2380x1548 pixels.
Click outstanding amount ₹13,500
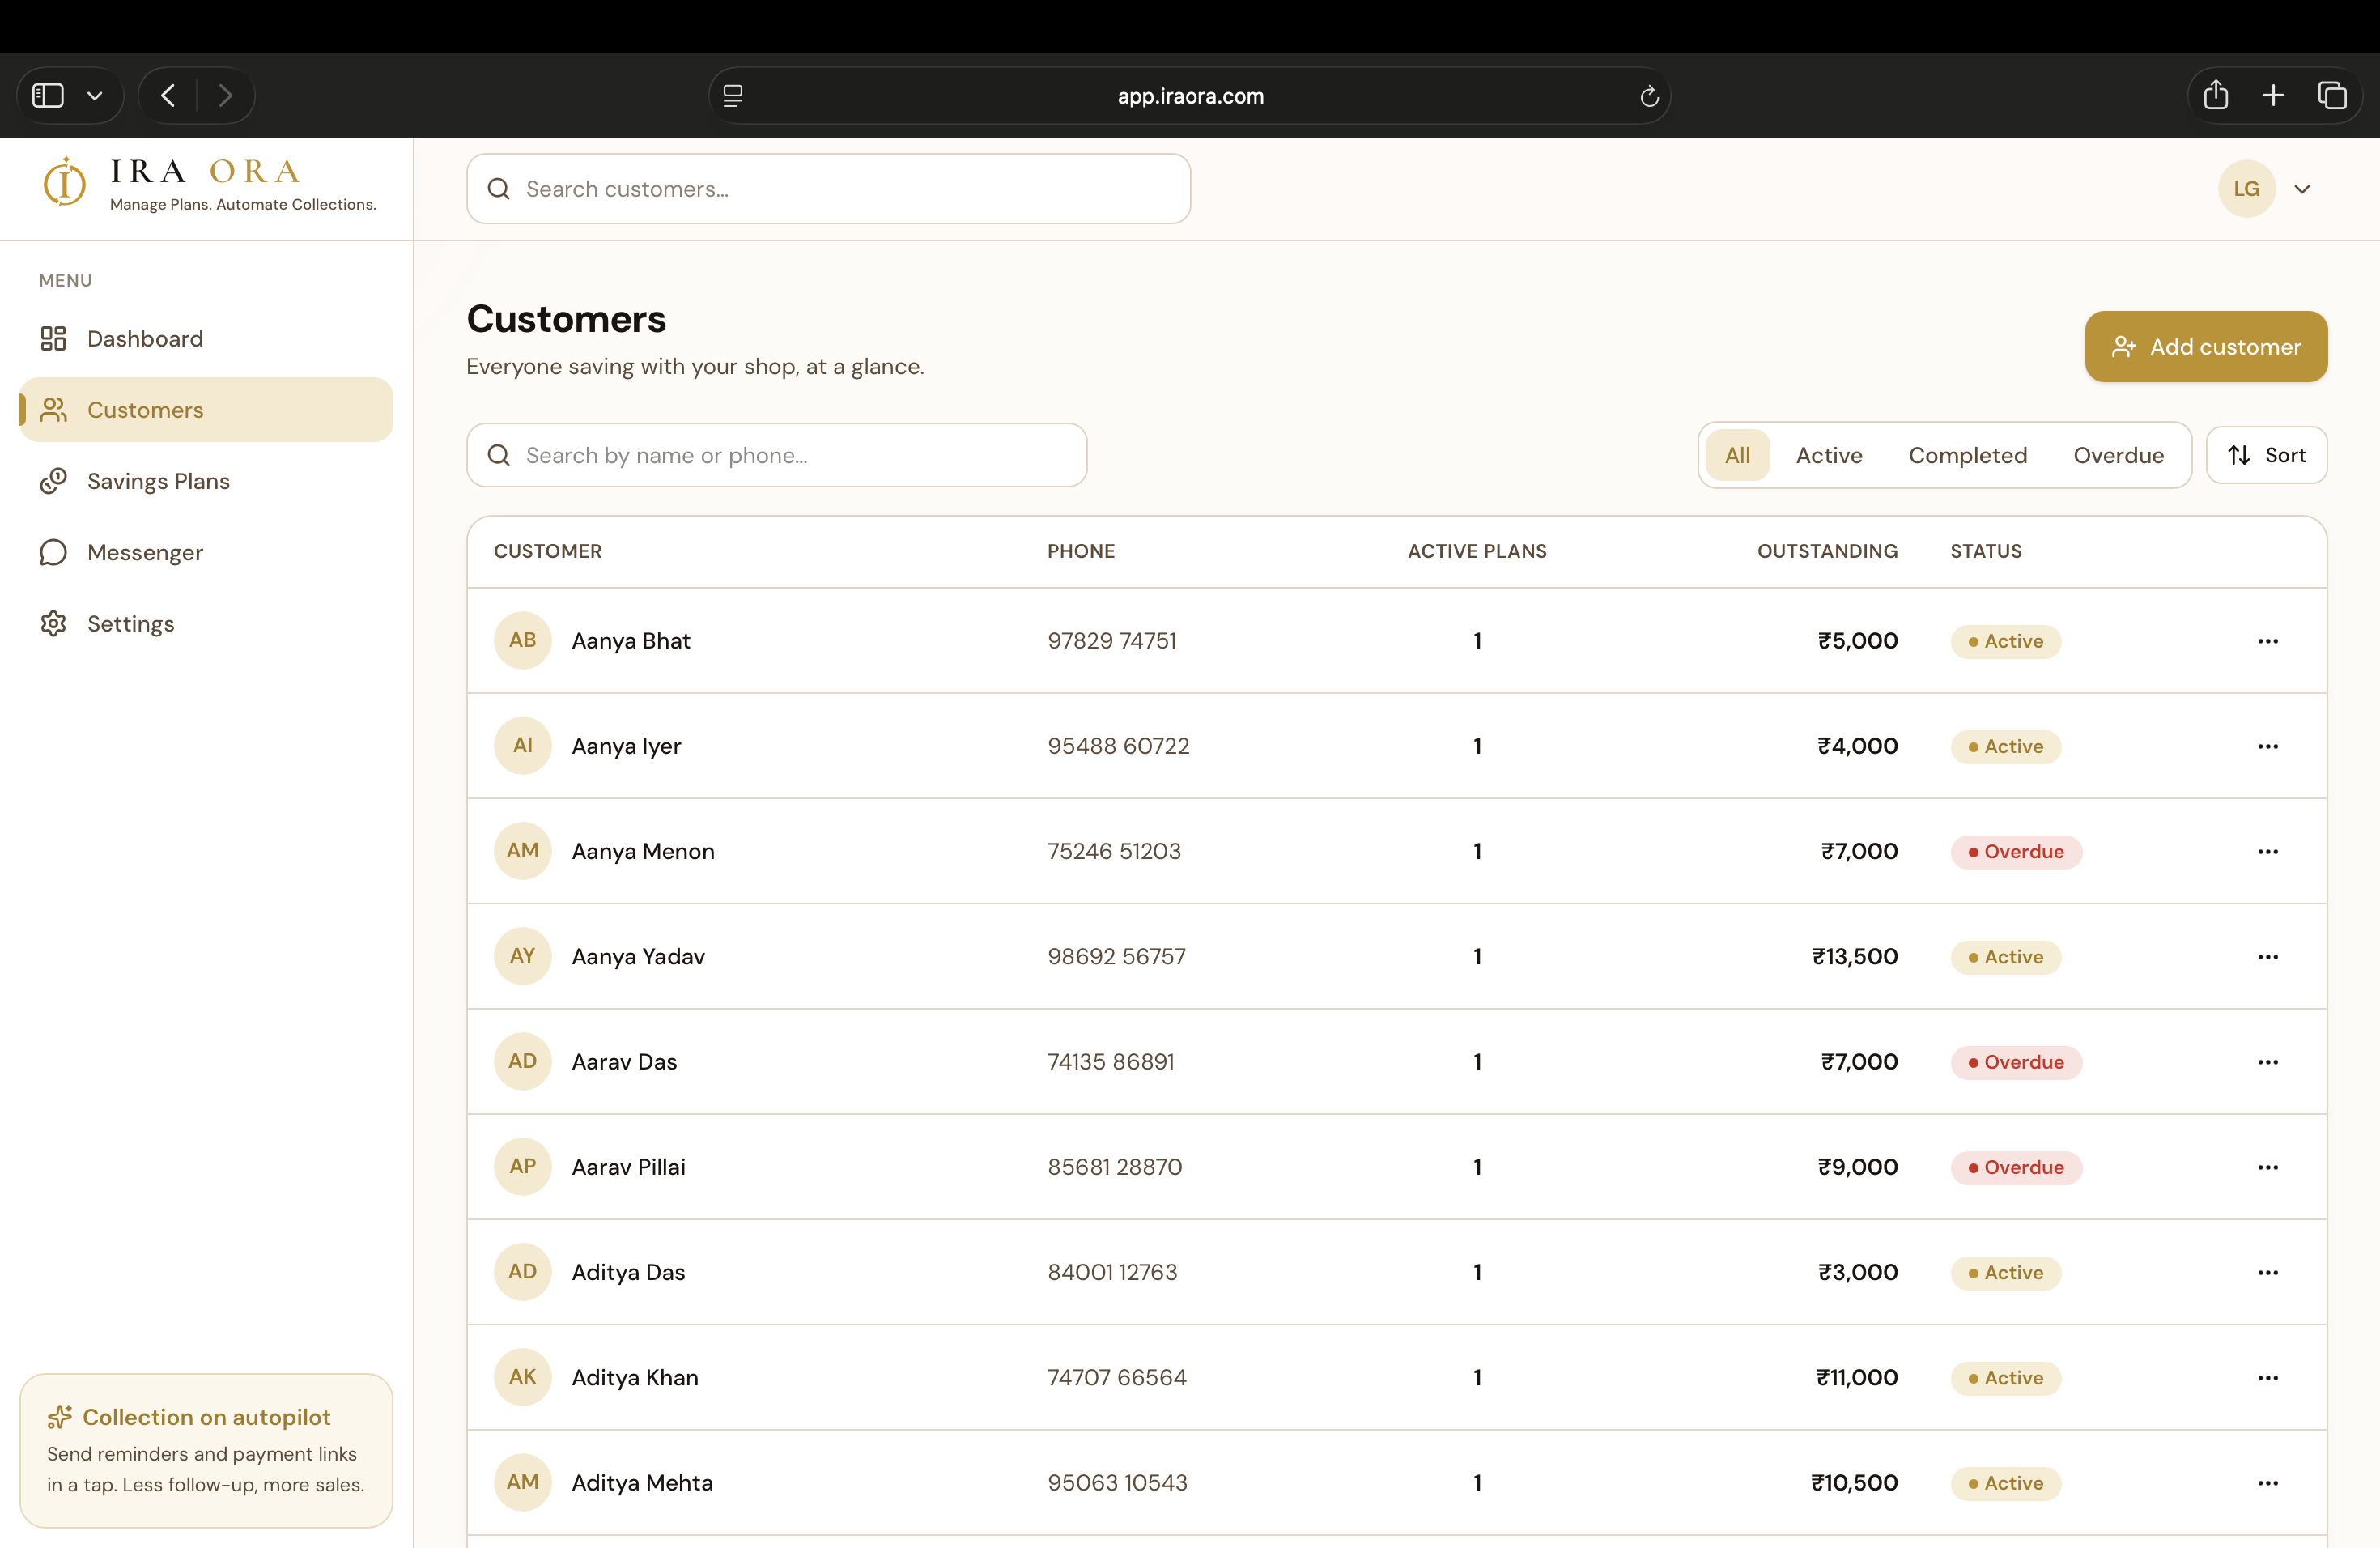1855,957
